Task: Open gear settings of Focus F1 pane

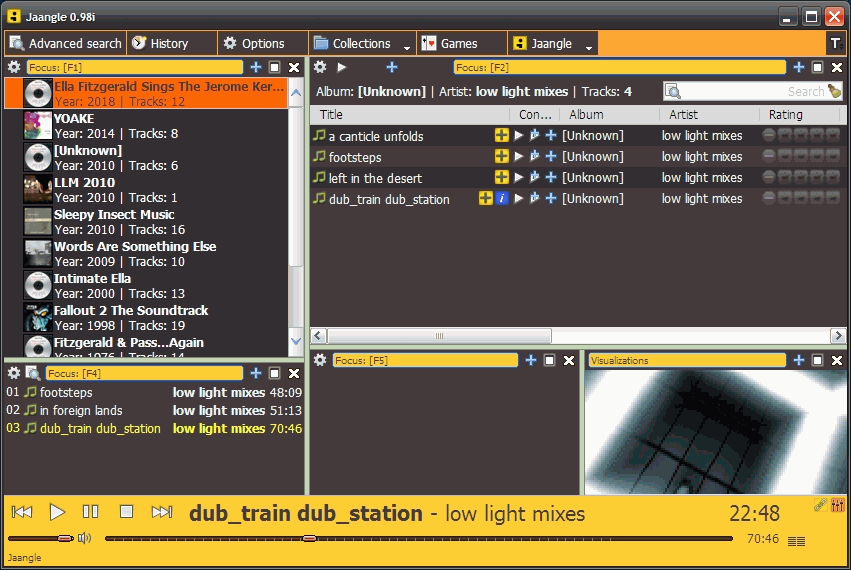Action: pyautogui.click(x=14, y=67)
